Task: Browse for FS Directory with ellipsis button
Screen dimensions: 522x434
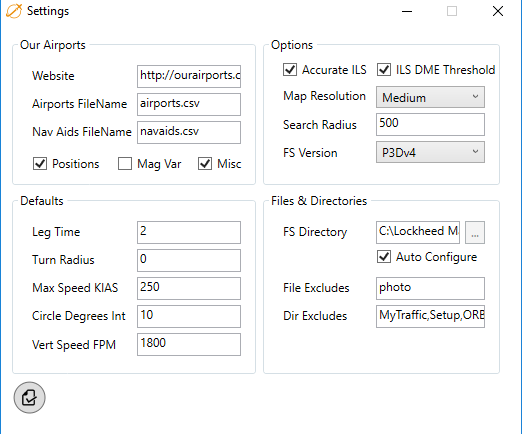Action: (x=475, y=232)
